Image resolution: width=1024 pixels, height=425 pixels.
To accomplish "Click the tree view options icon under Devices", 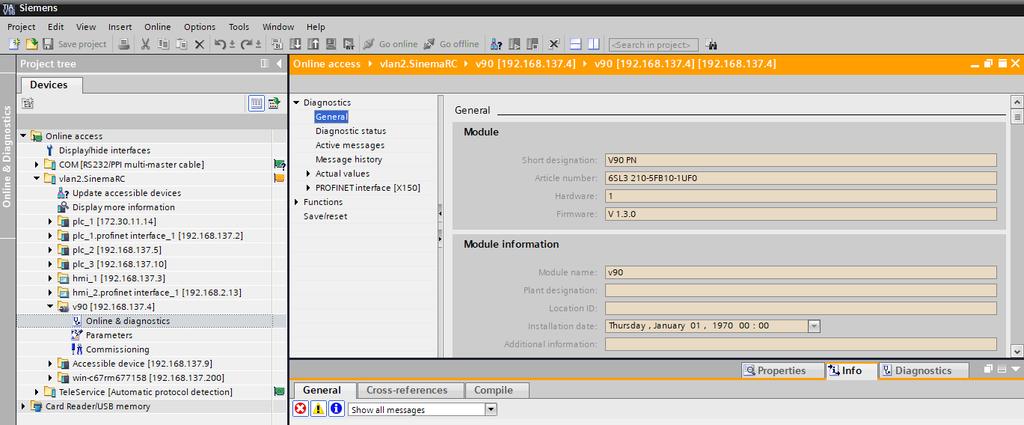I will (x=27, y=103).
